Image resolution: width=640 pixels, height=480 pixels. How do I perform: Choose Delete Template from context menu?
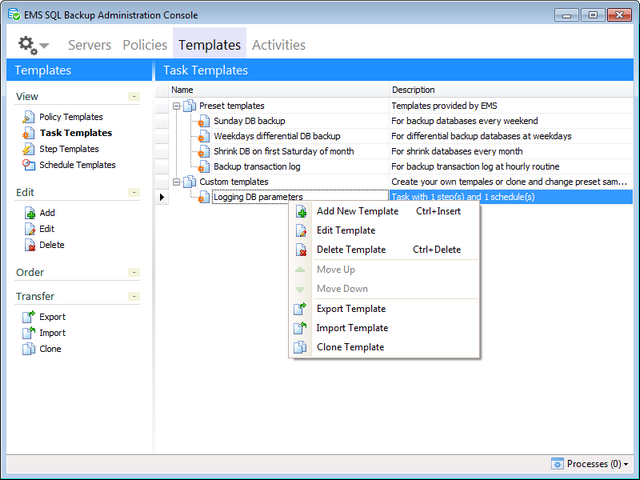[384, 250]
